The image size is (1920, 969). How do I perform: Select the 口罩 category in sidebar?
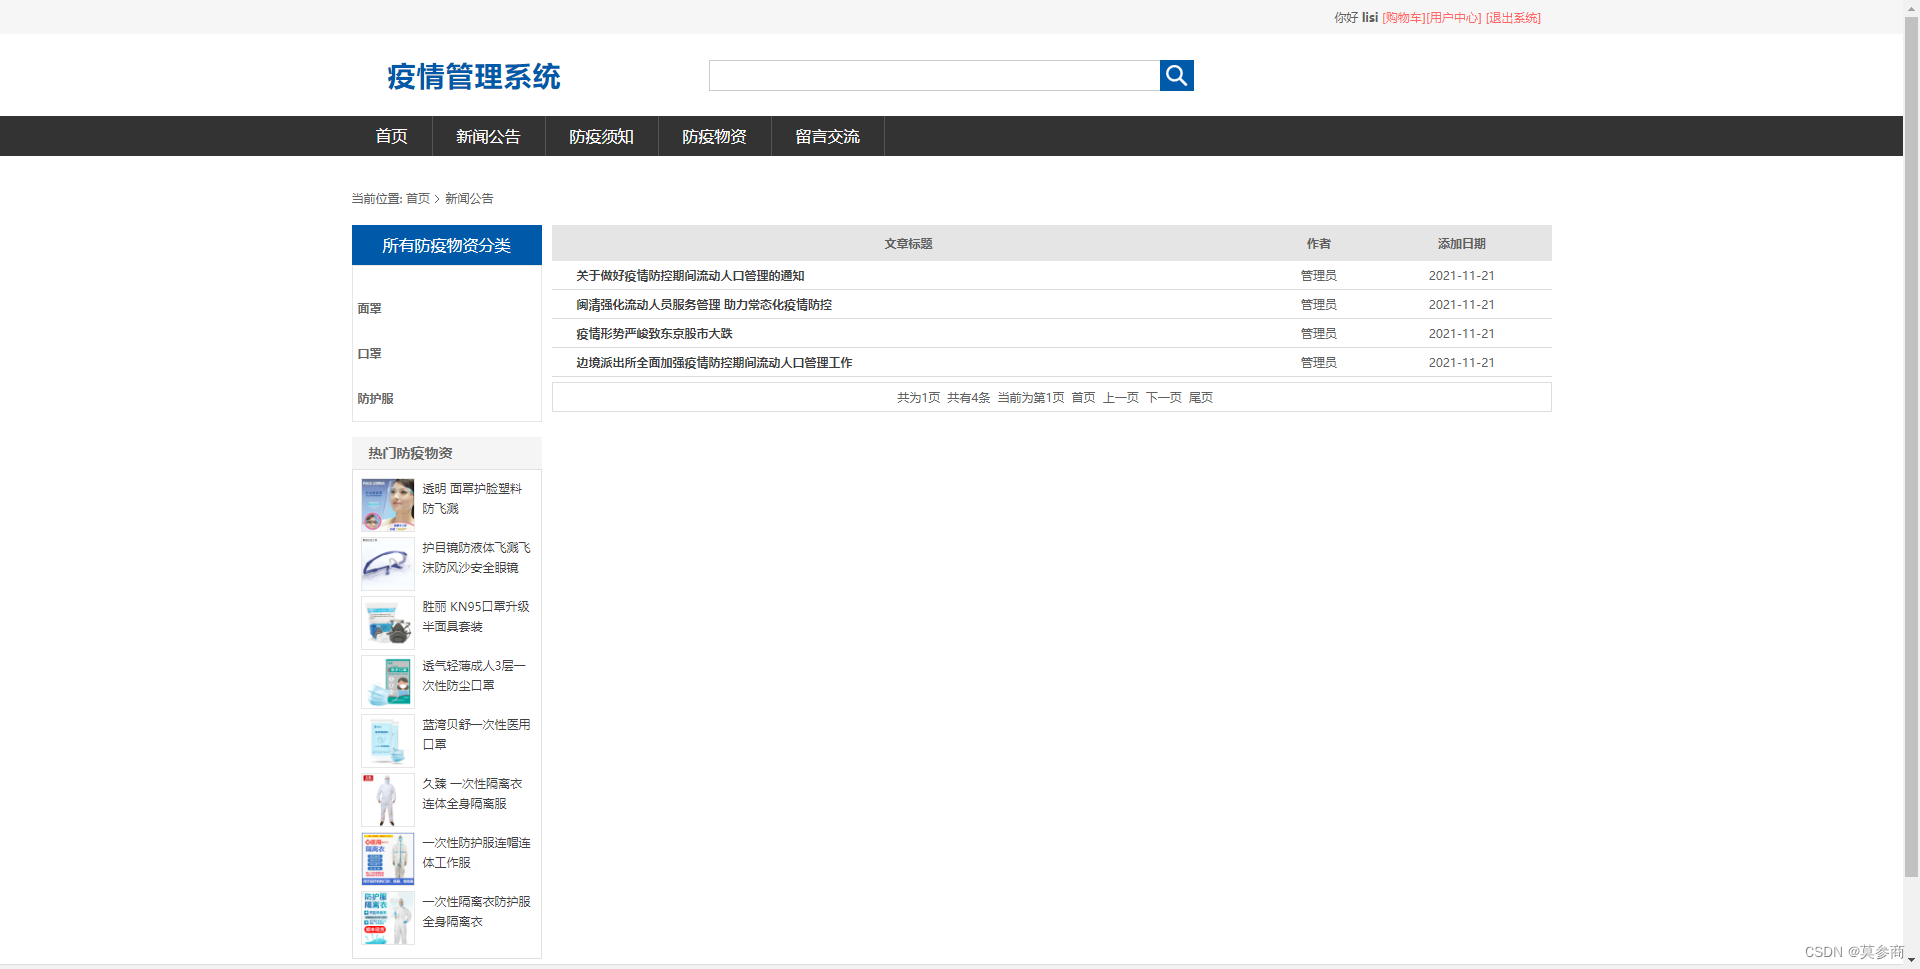(369, 353)
